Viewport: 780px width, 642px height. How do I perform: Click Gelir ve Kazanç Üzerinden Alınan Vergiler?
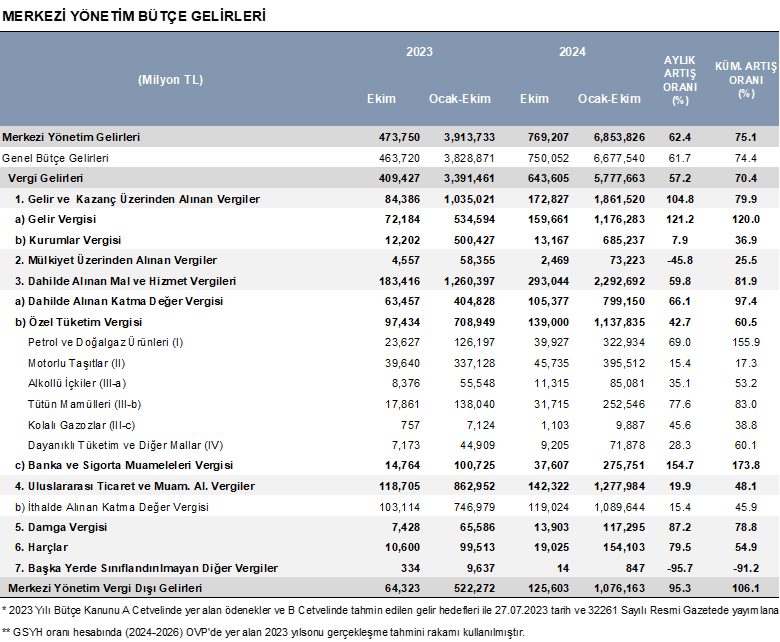tap(137, 199)
